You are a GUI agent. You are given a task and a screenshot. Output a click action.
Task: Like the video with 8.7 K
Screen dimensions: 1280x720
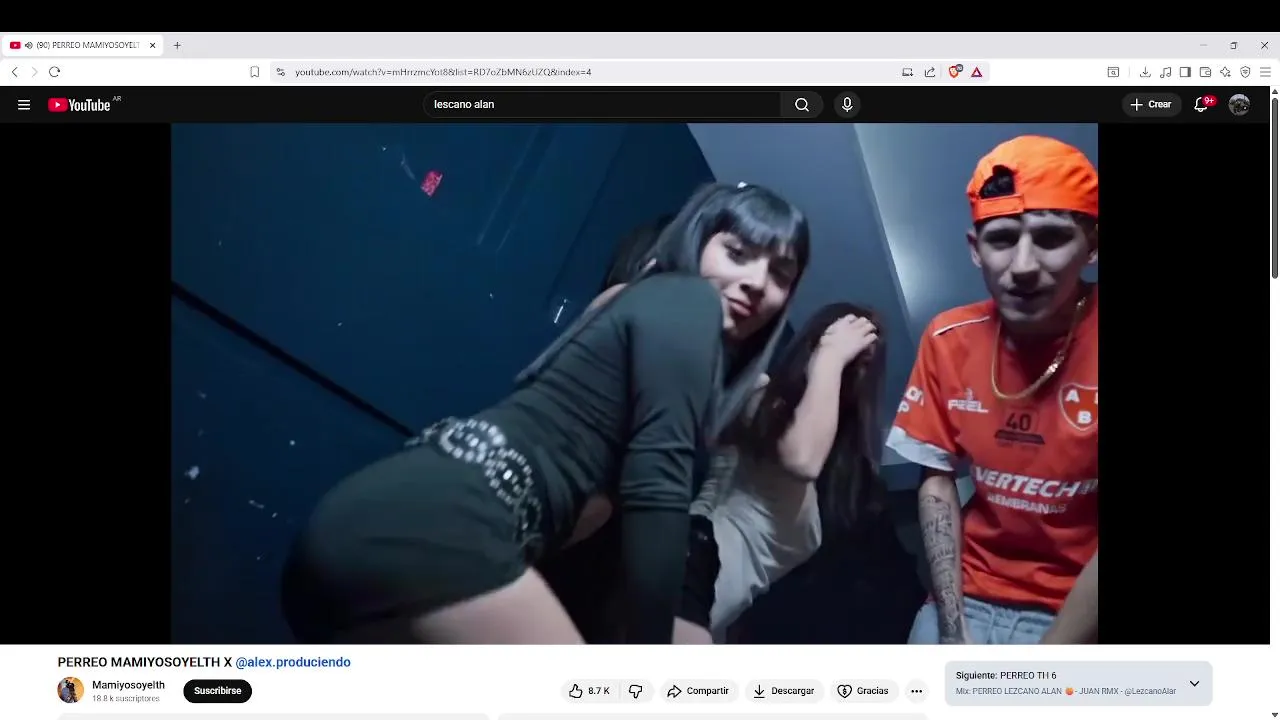589,691
